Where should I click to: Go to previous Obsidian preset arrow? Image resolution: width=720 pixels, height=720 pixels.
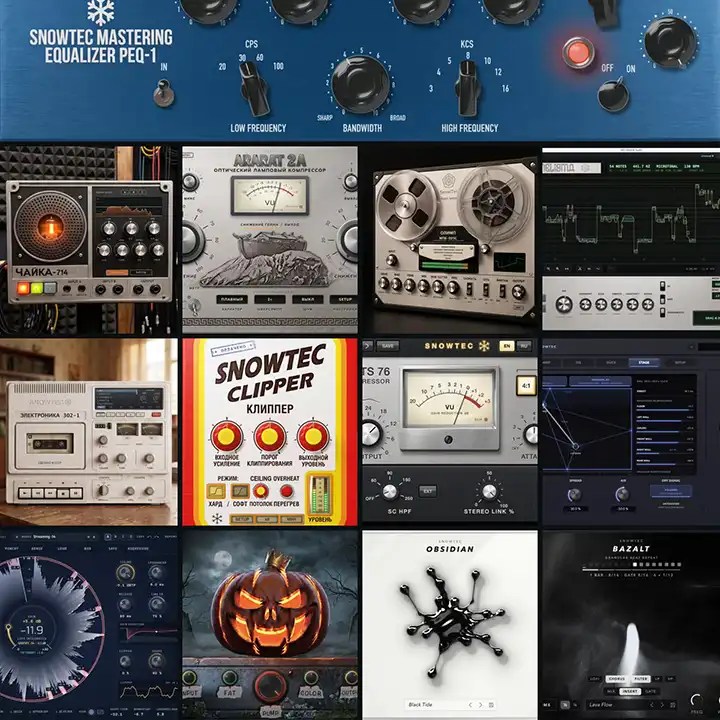click(x=470, y=705)
